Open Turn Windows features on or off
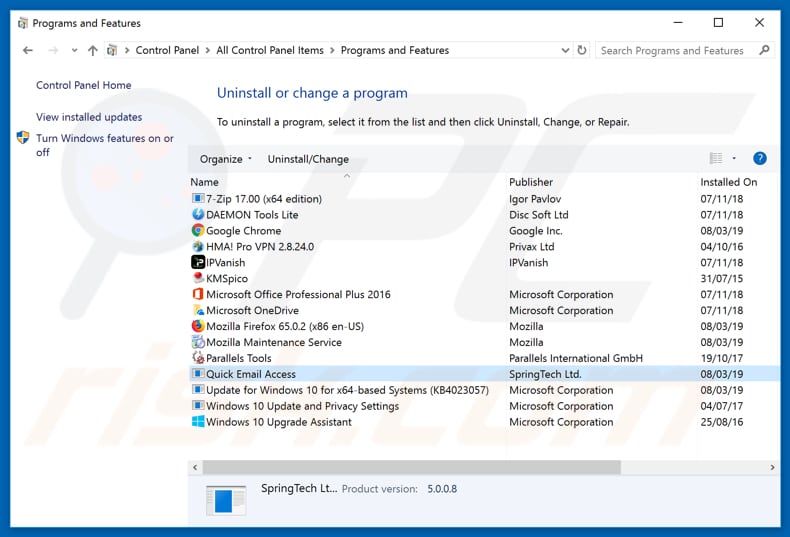The width and height of the screenshot is (790, 537). 104,145
